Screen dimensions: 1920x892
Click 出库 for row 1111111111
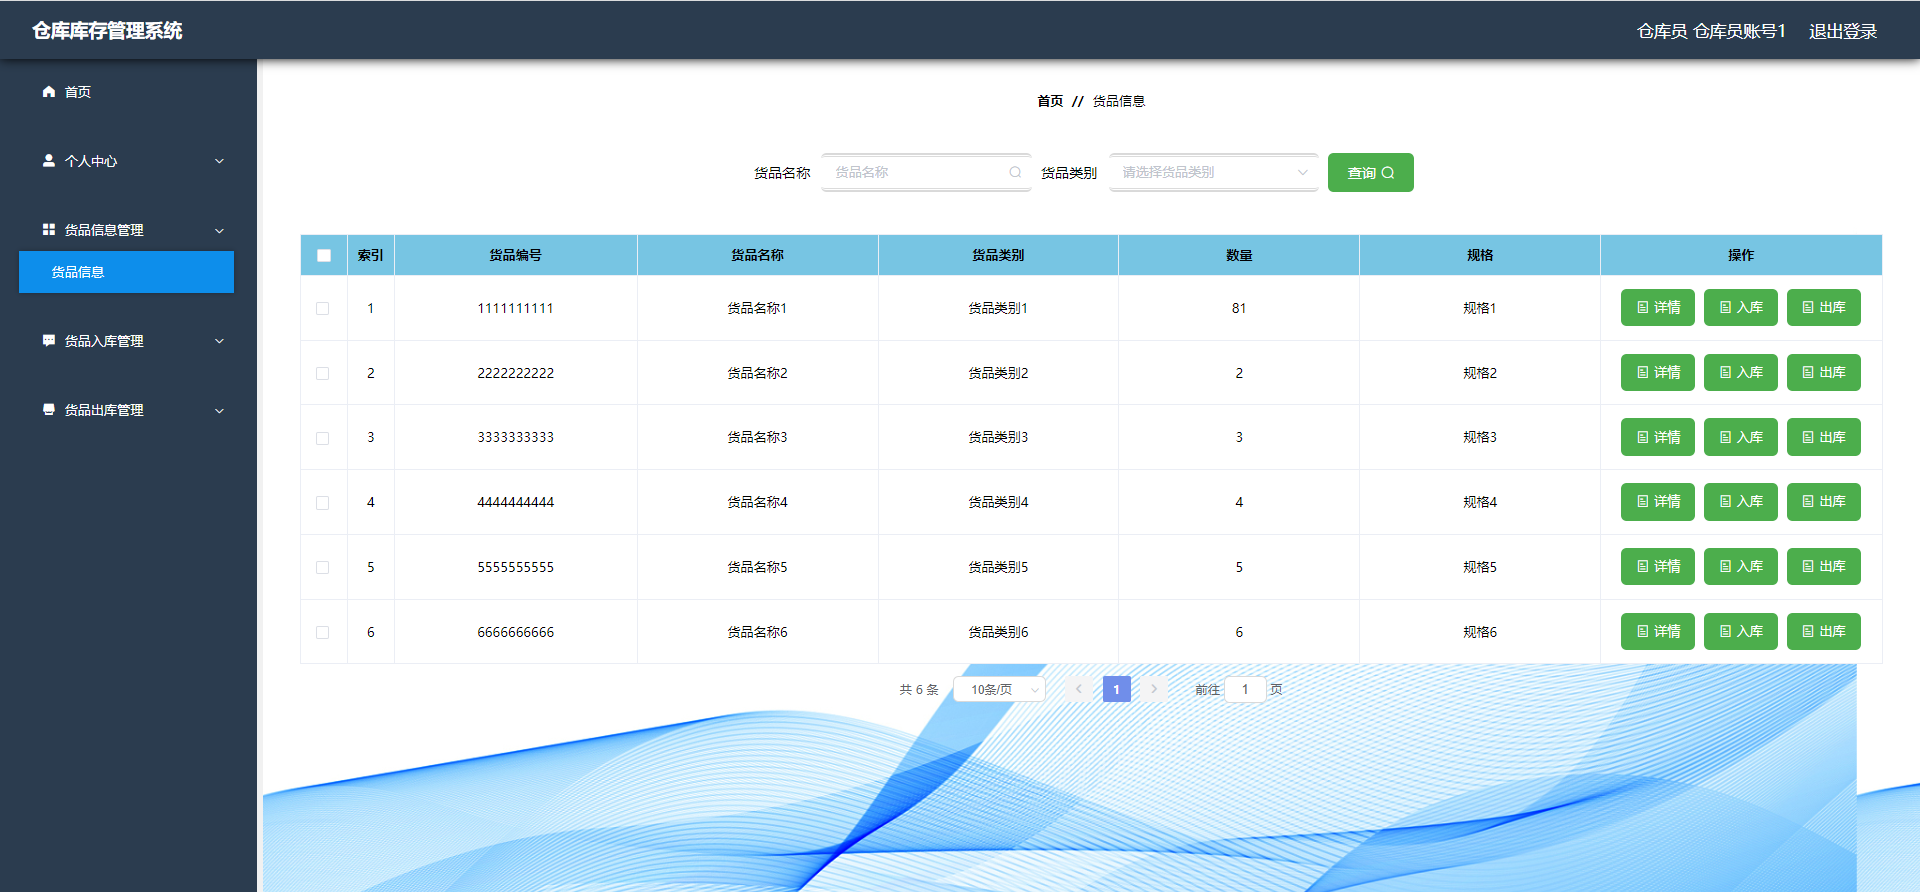pyautogui.click(x=1824, y=307)
